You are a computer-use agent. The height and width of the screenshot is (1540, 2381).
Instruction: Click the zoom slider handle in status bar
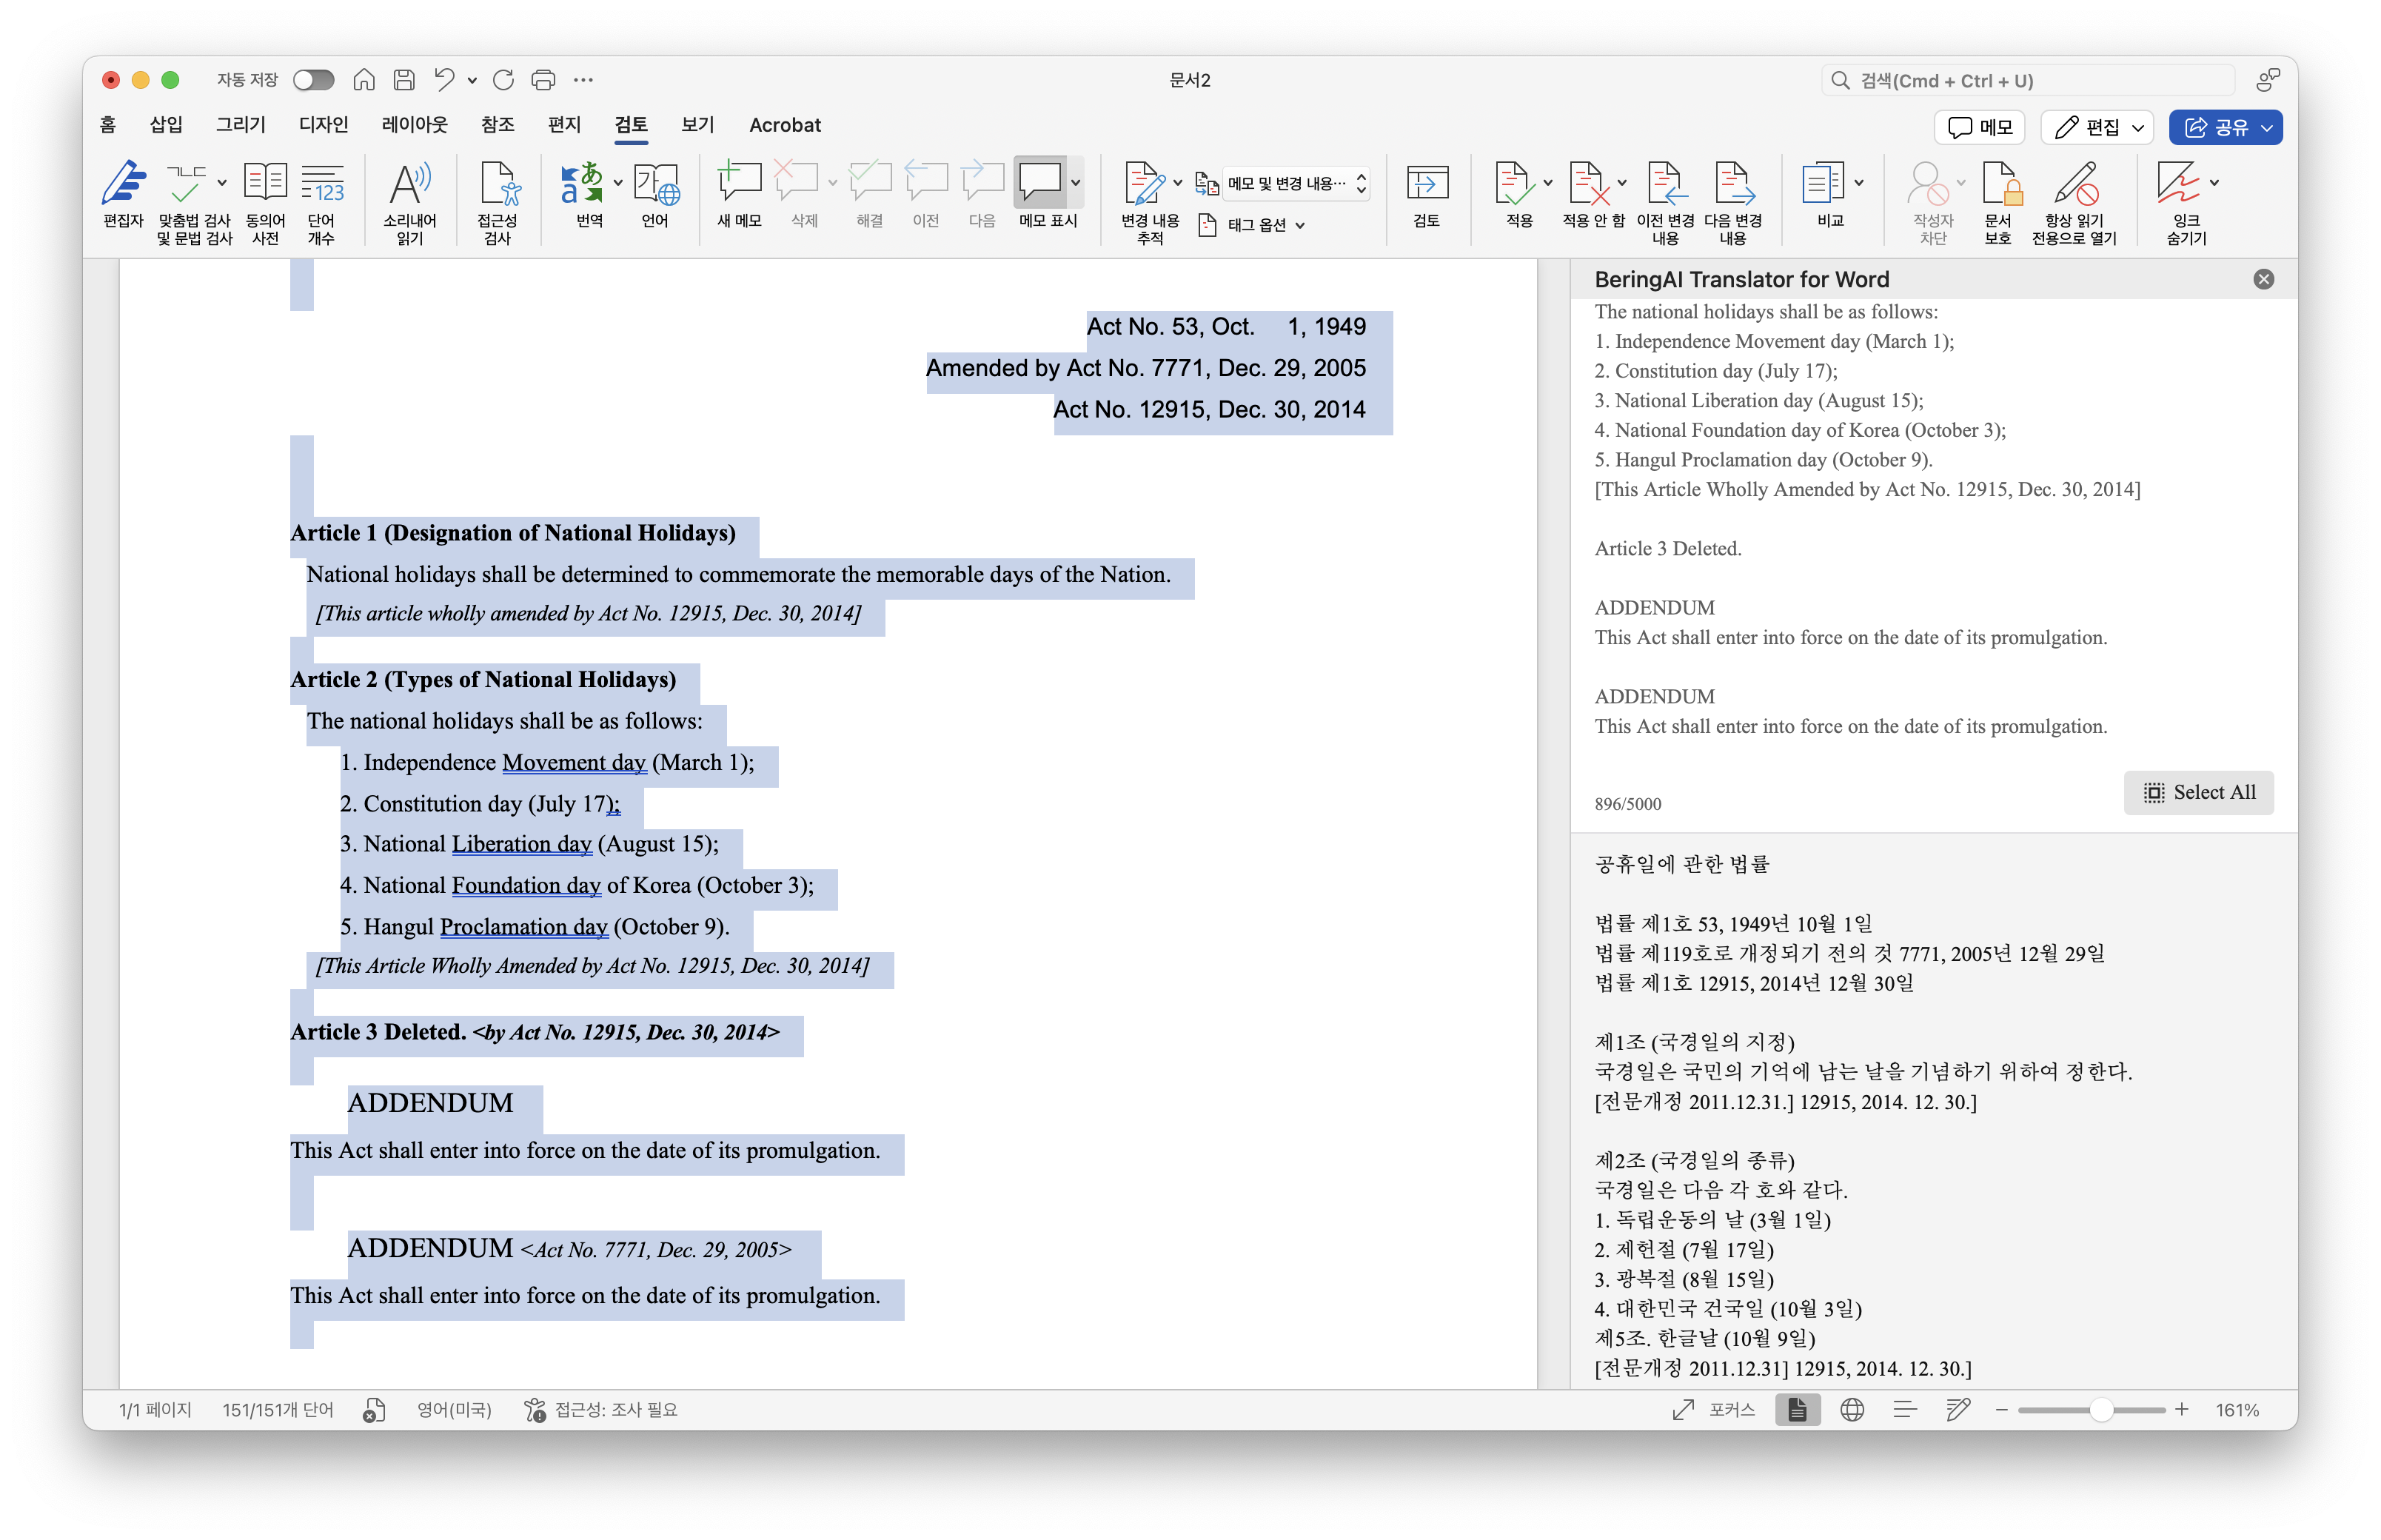2101,1409
